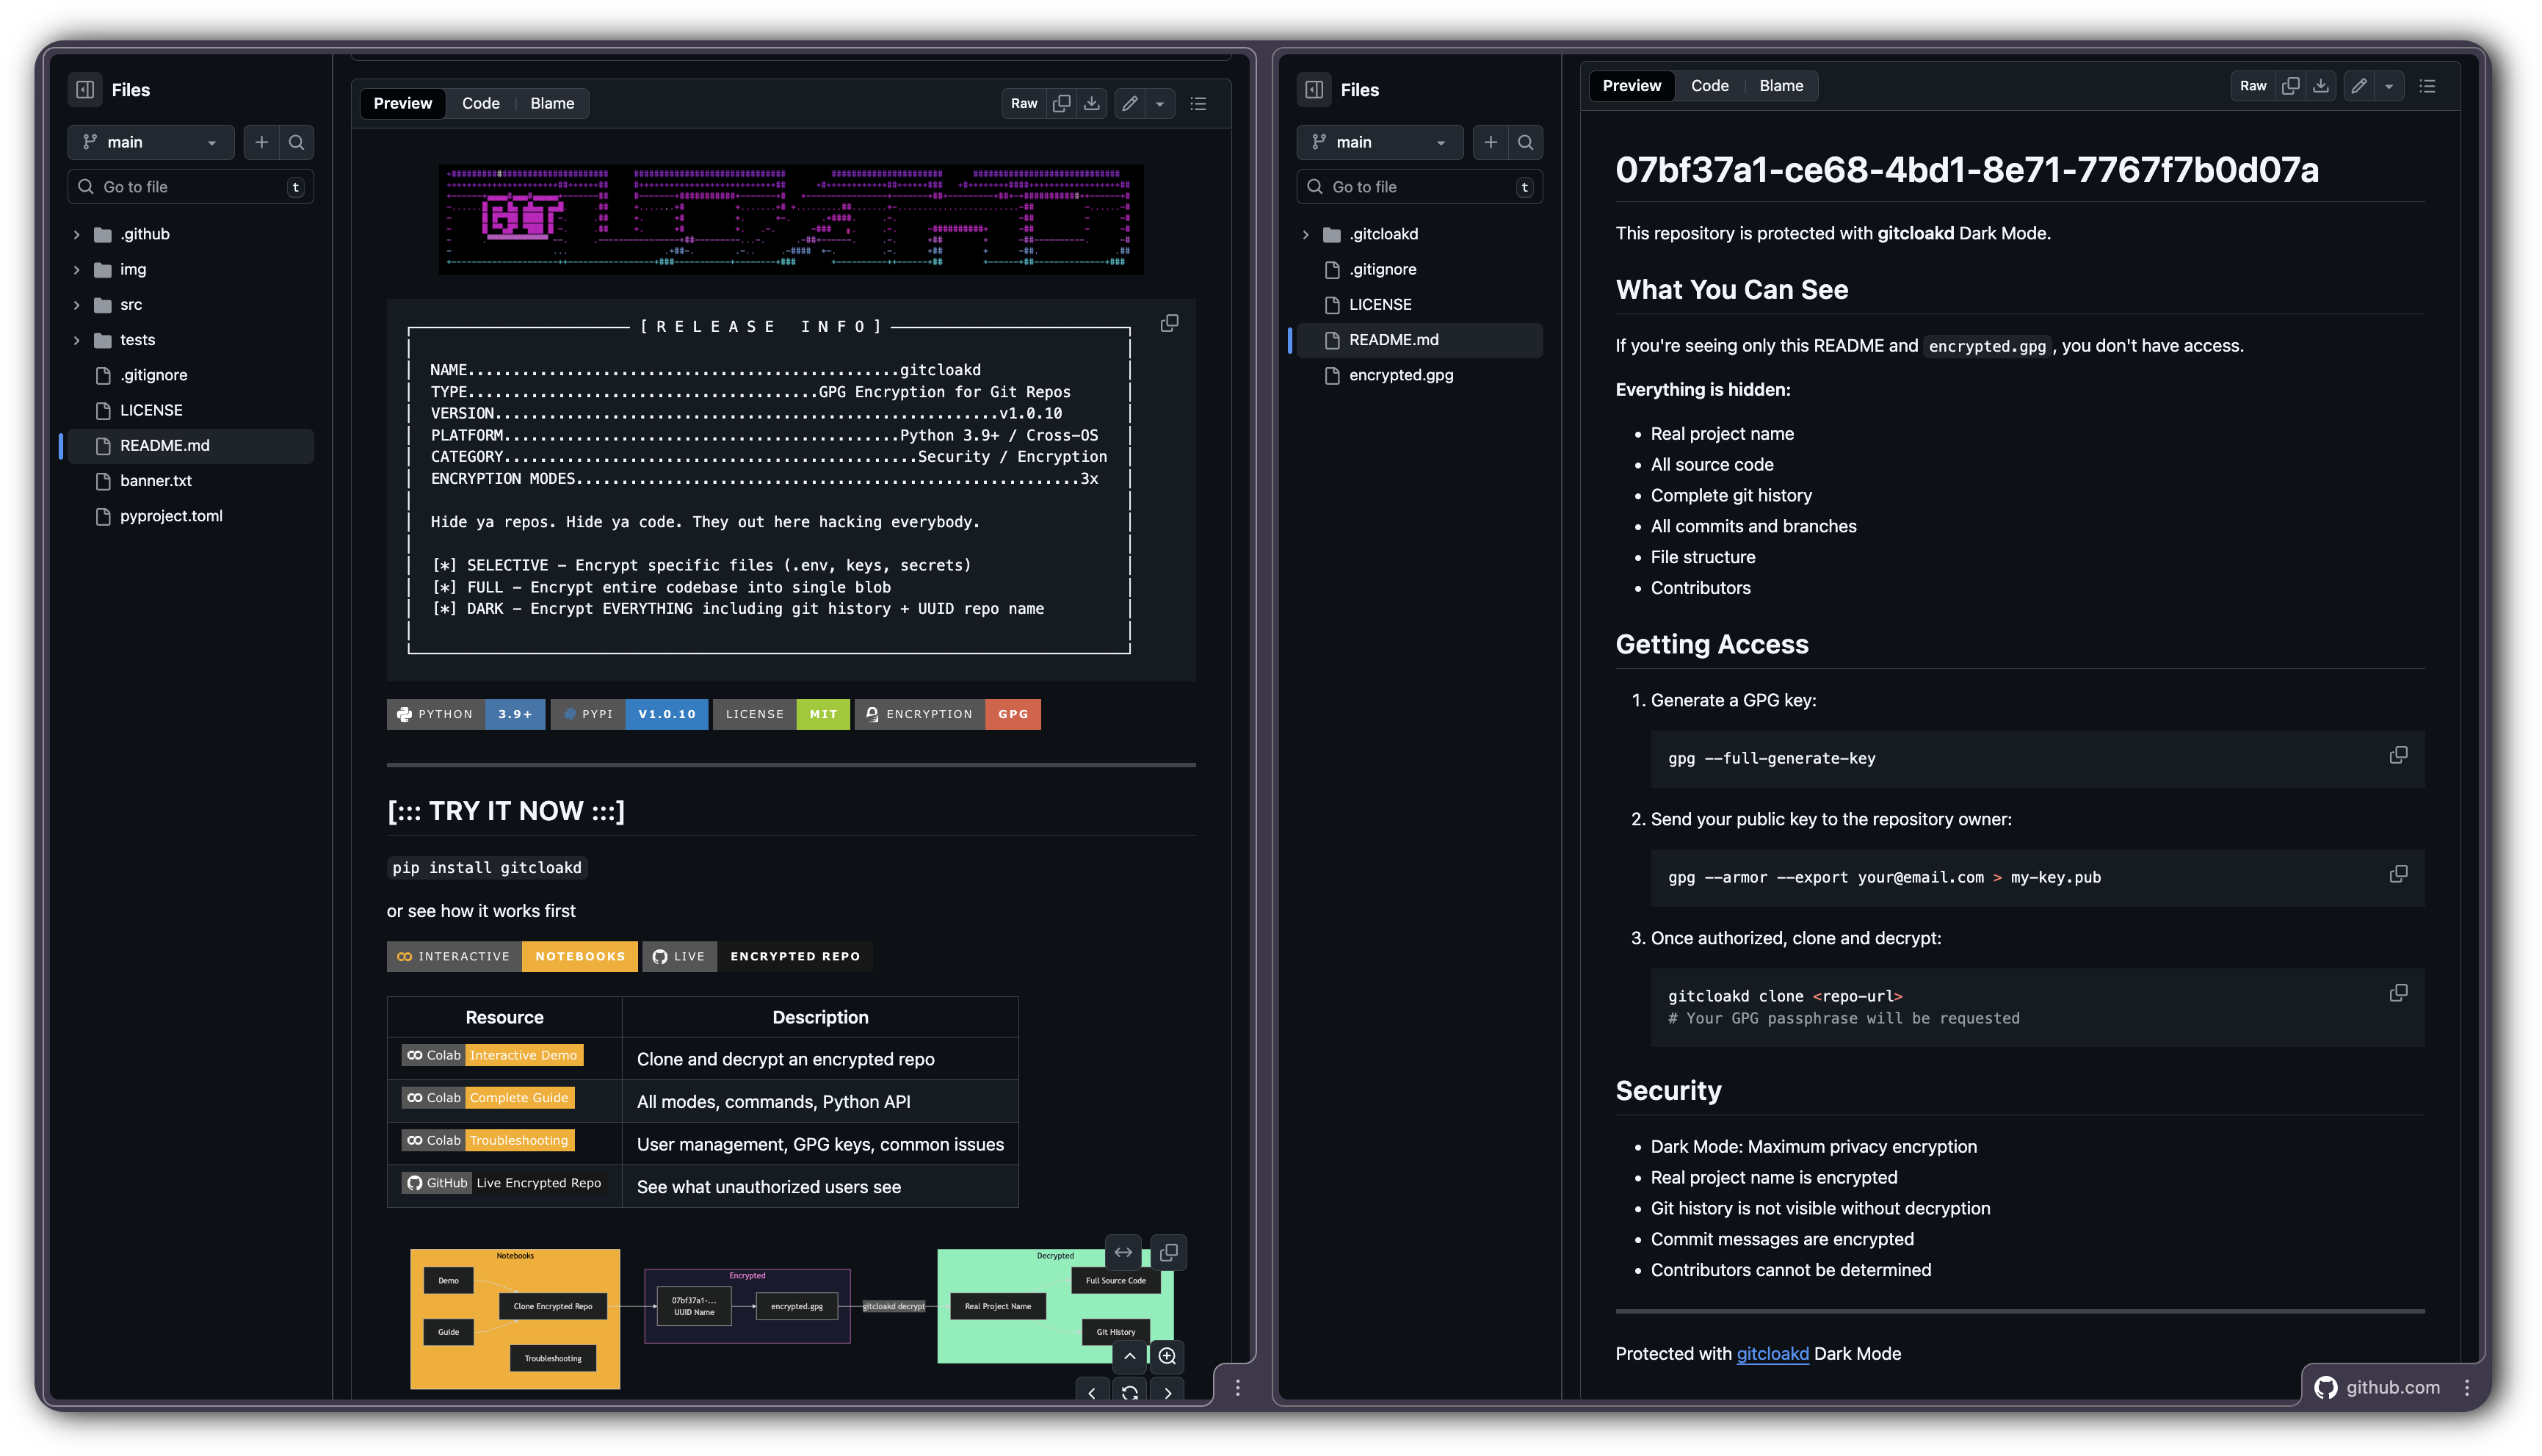The width and height of the screenshot is (2542, 1456).
Task: Open outline list icon in left pane
Action: [1198, 104]
